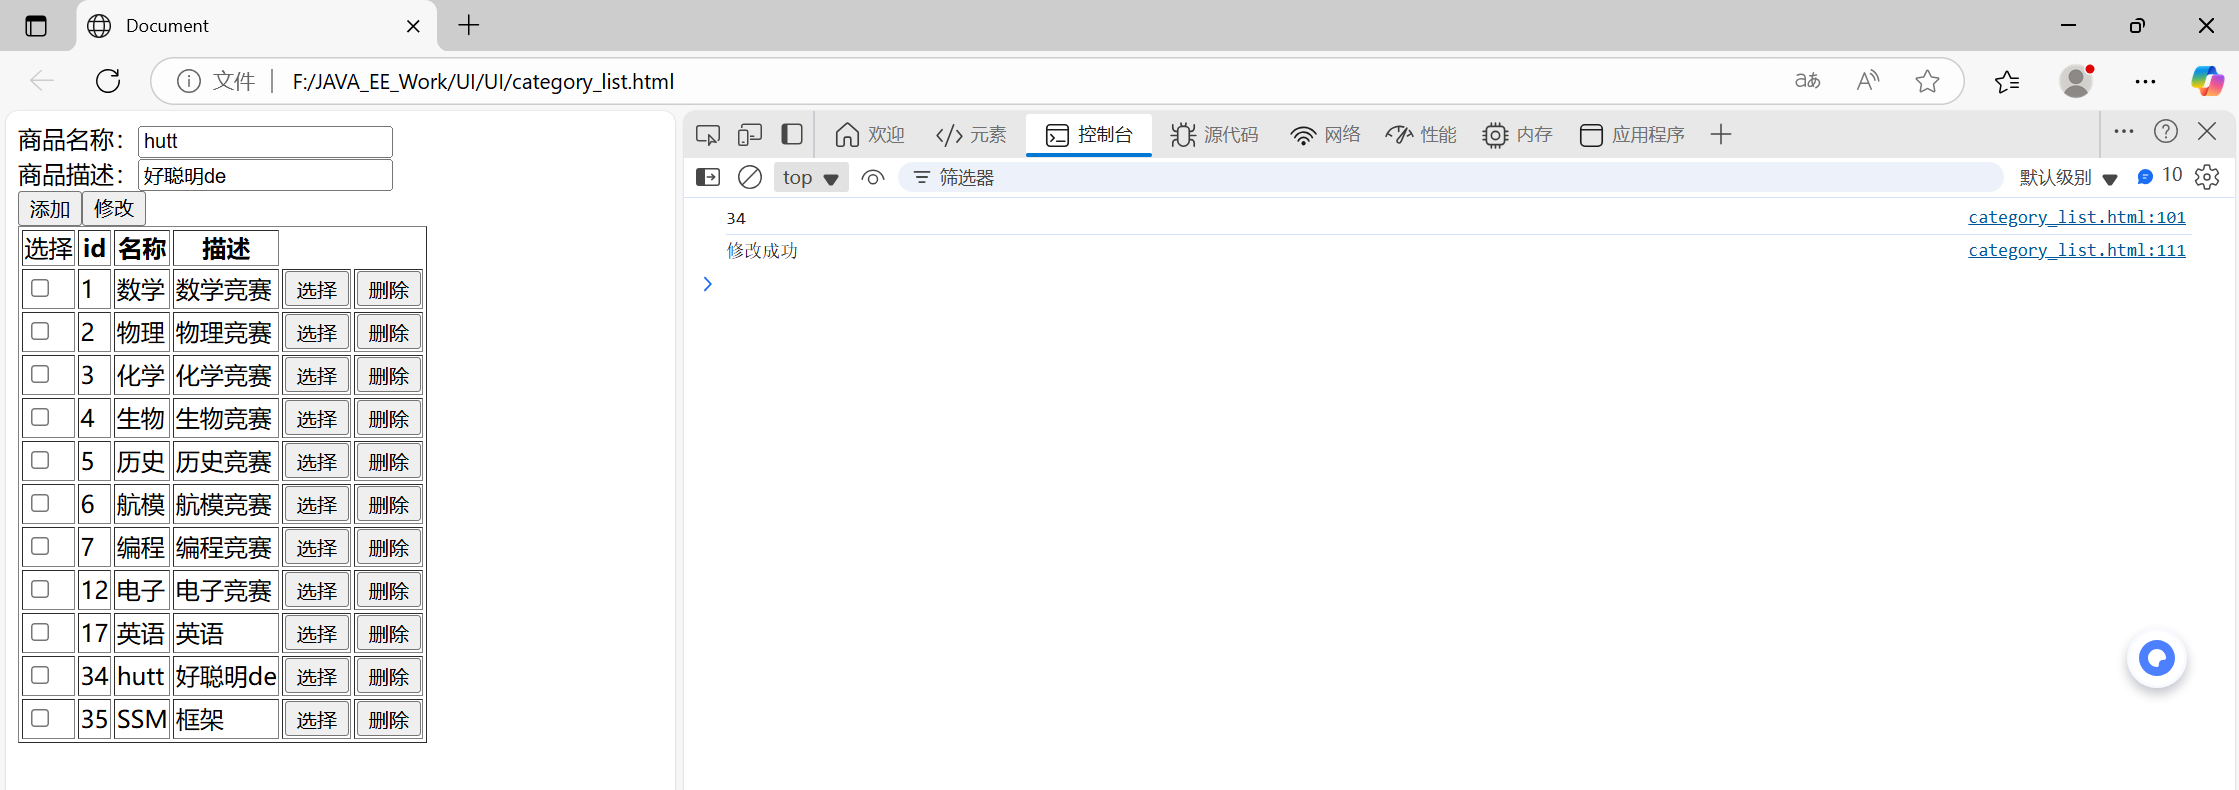Screen dimensions: 2239x790
Task: Switch to the 内存 tab
Action: (1517, 134)
